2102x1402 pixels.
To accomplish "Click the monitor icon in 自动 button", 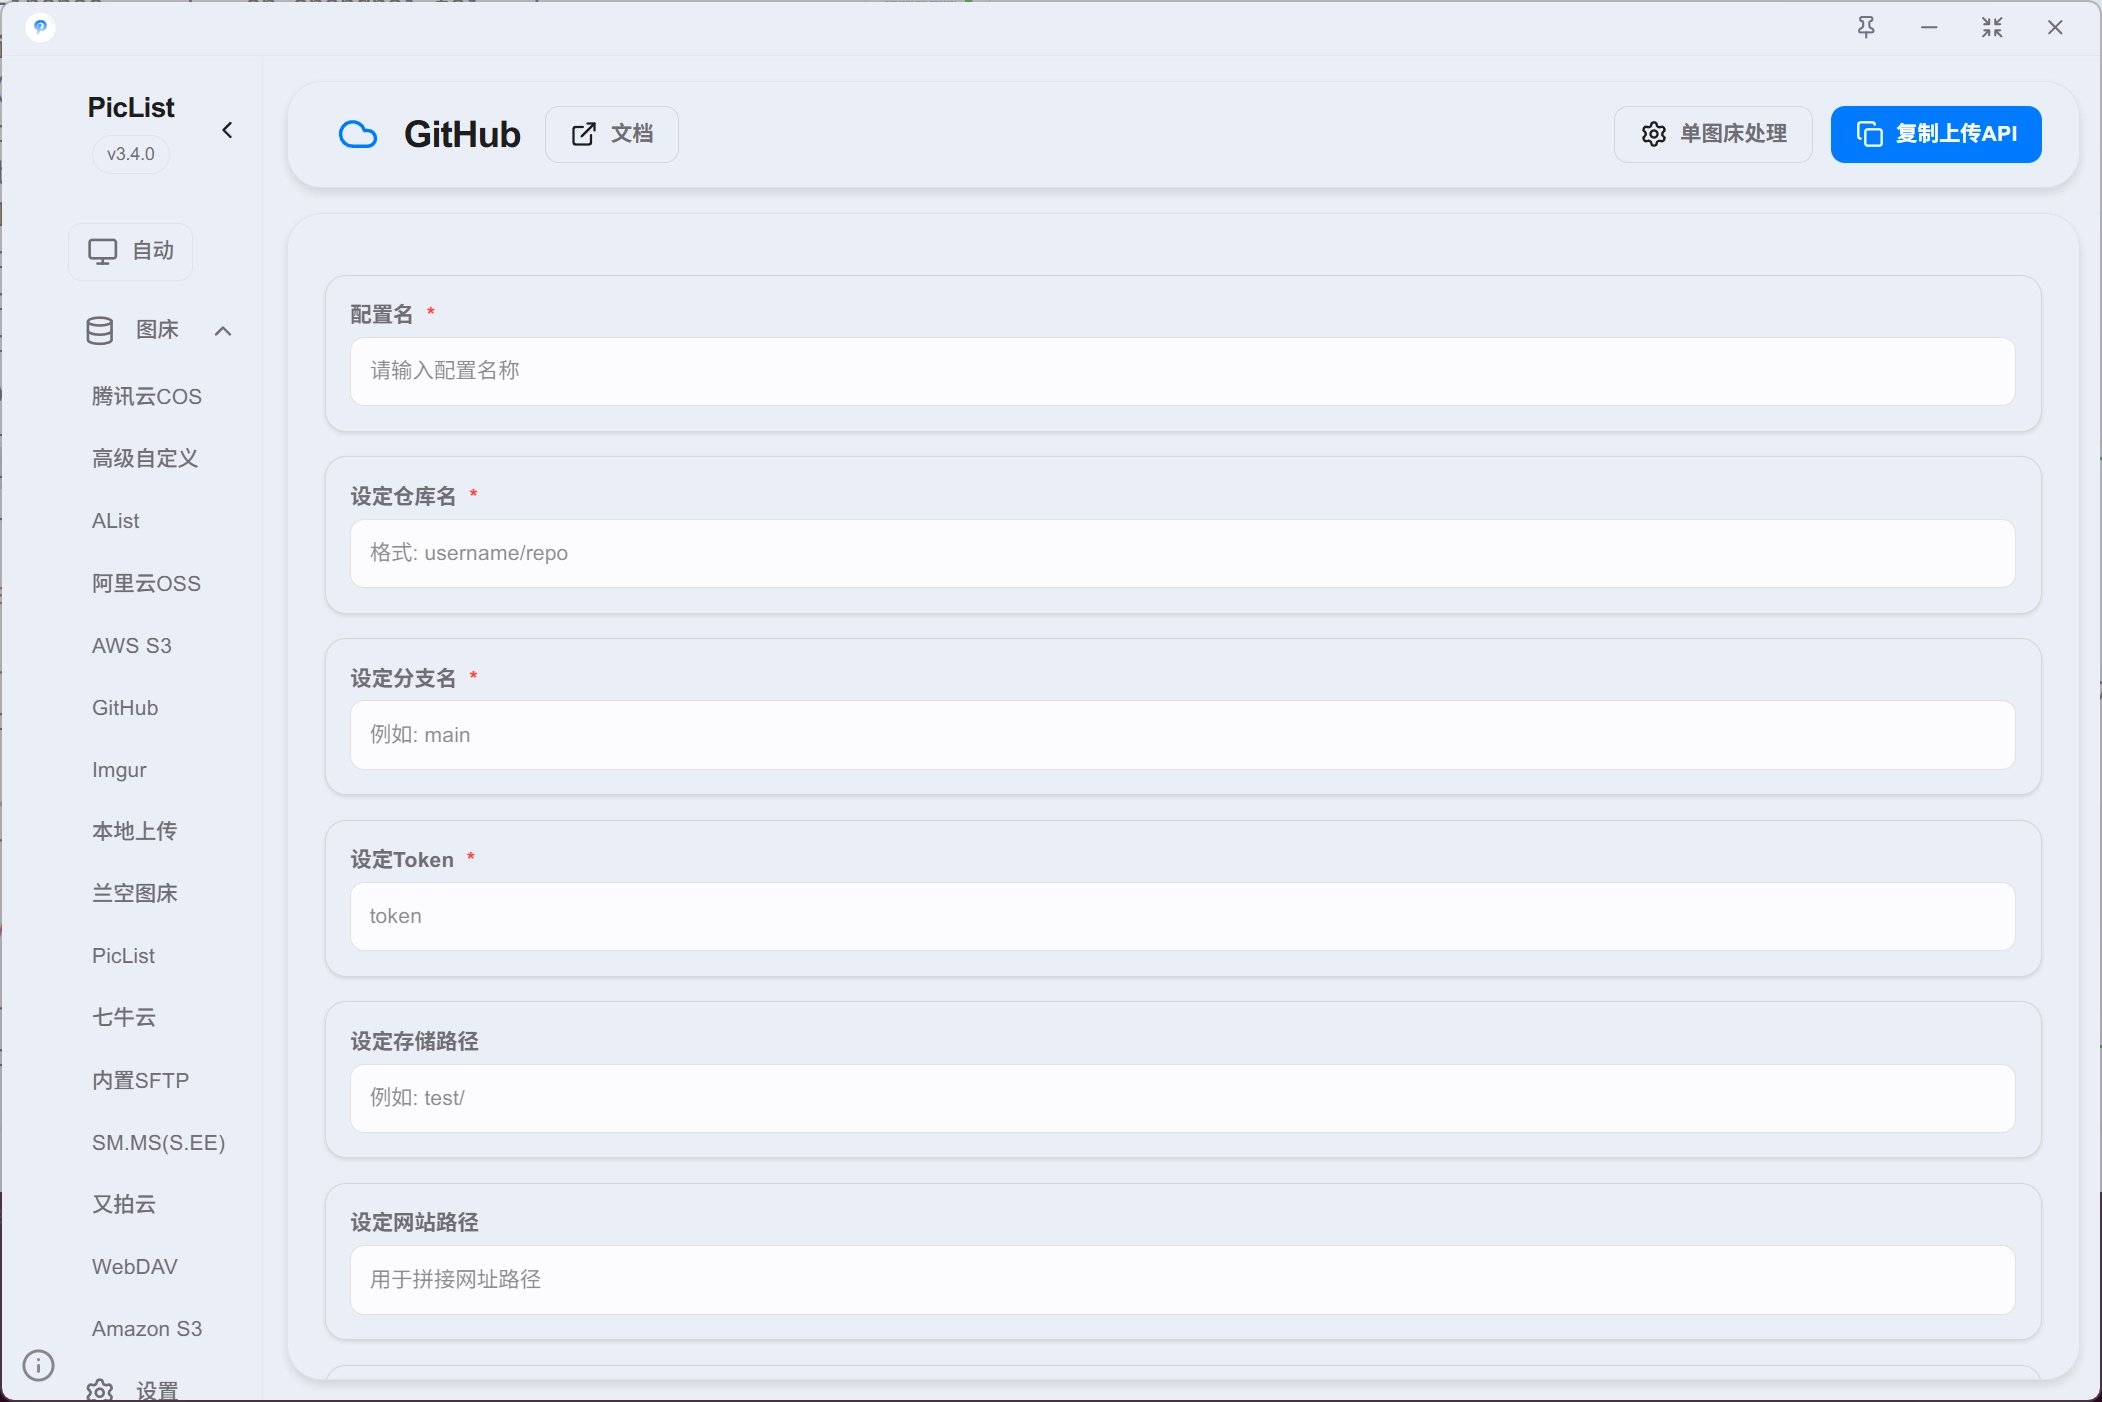I will coord(103,251).
